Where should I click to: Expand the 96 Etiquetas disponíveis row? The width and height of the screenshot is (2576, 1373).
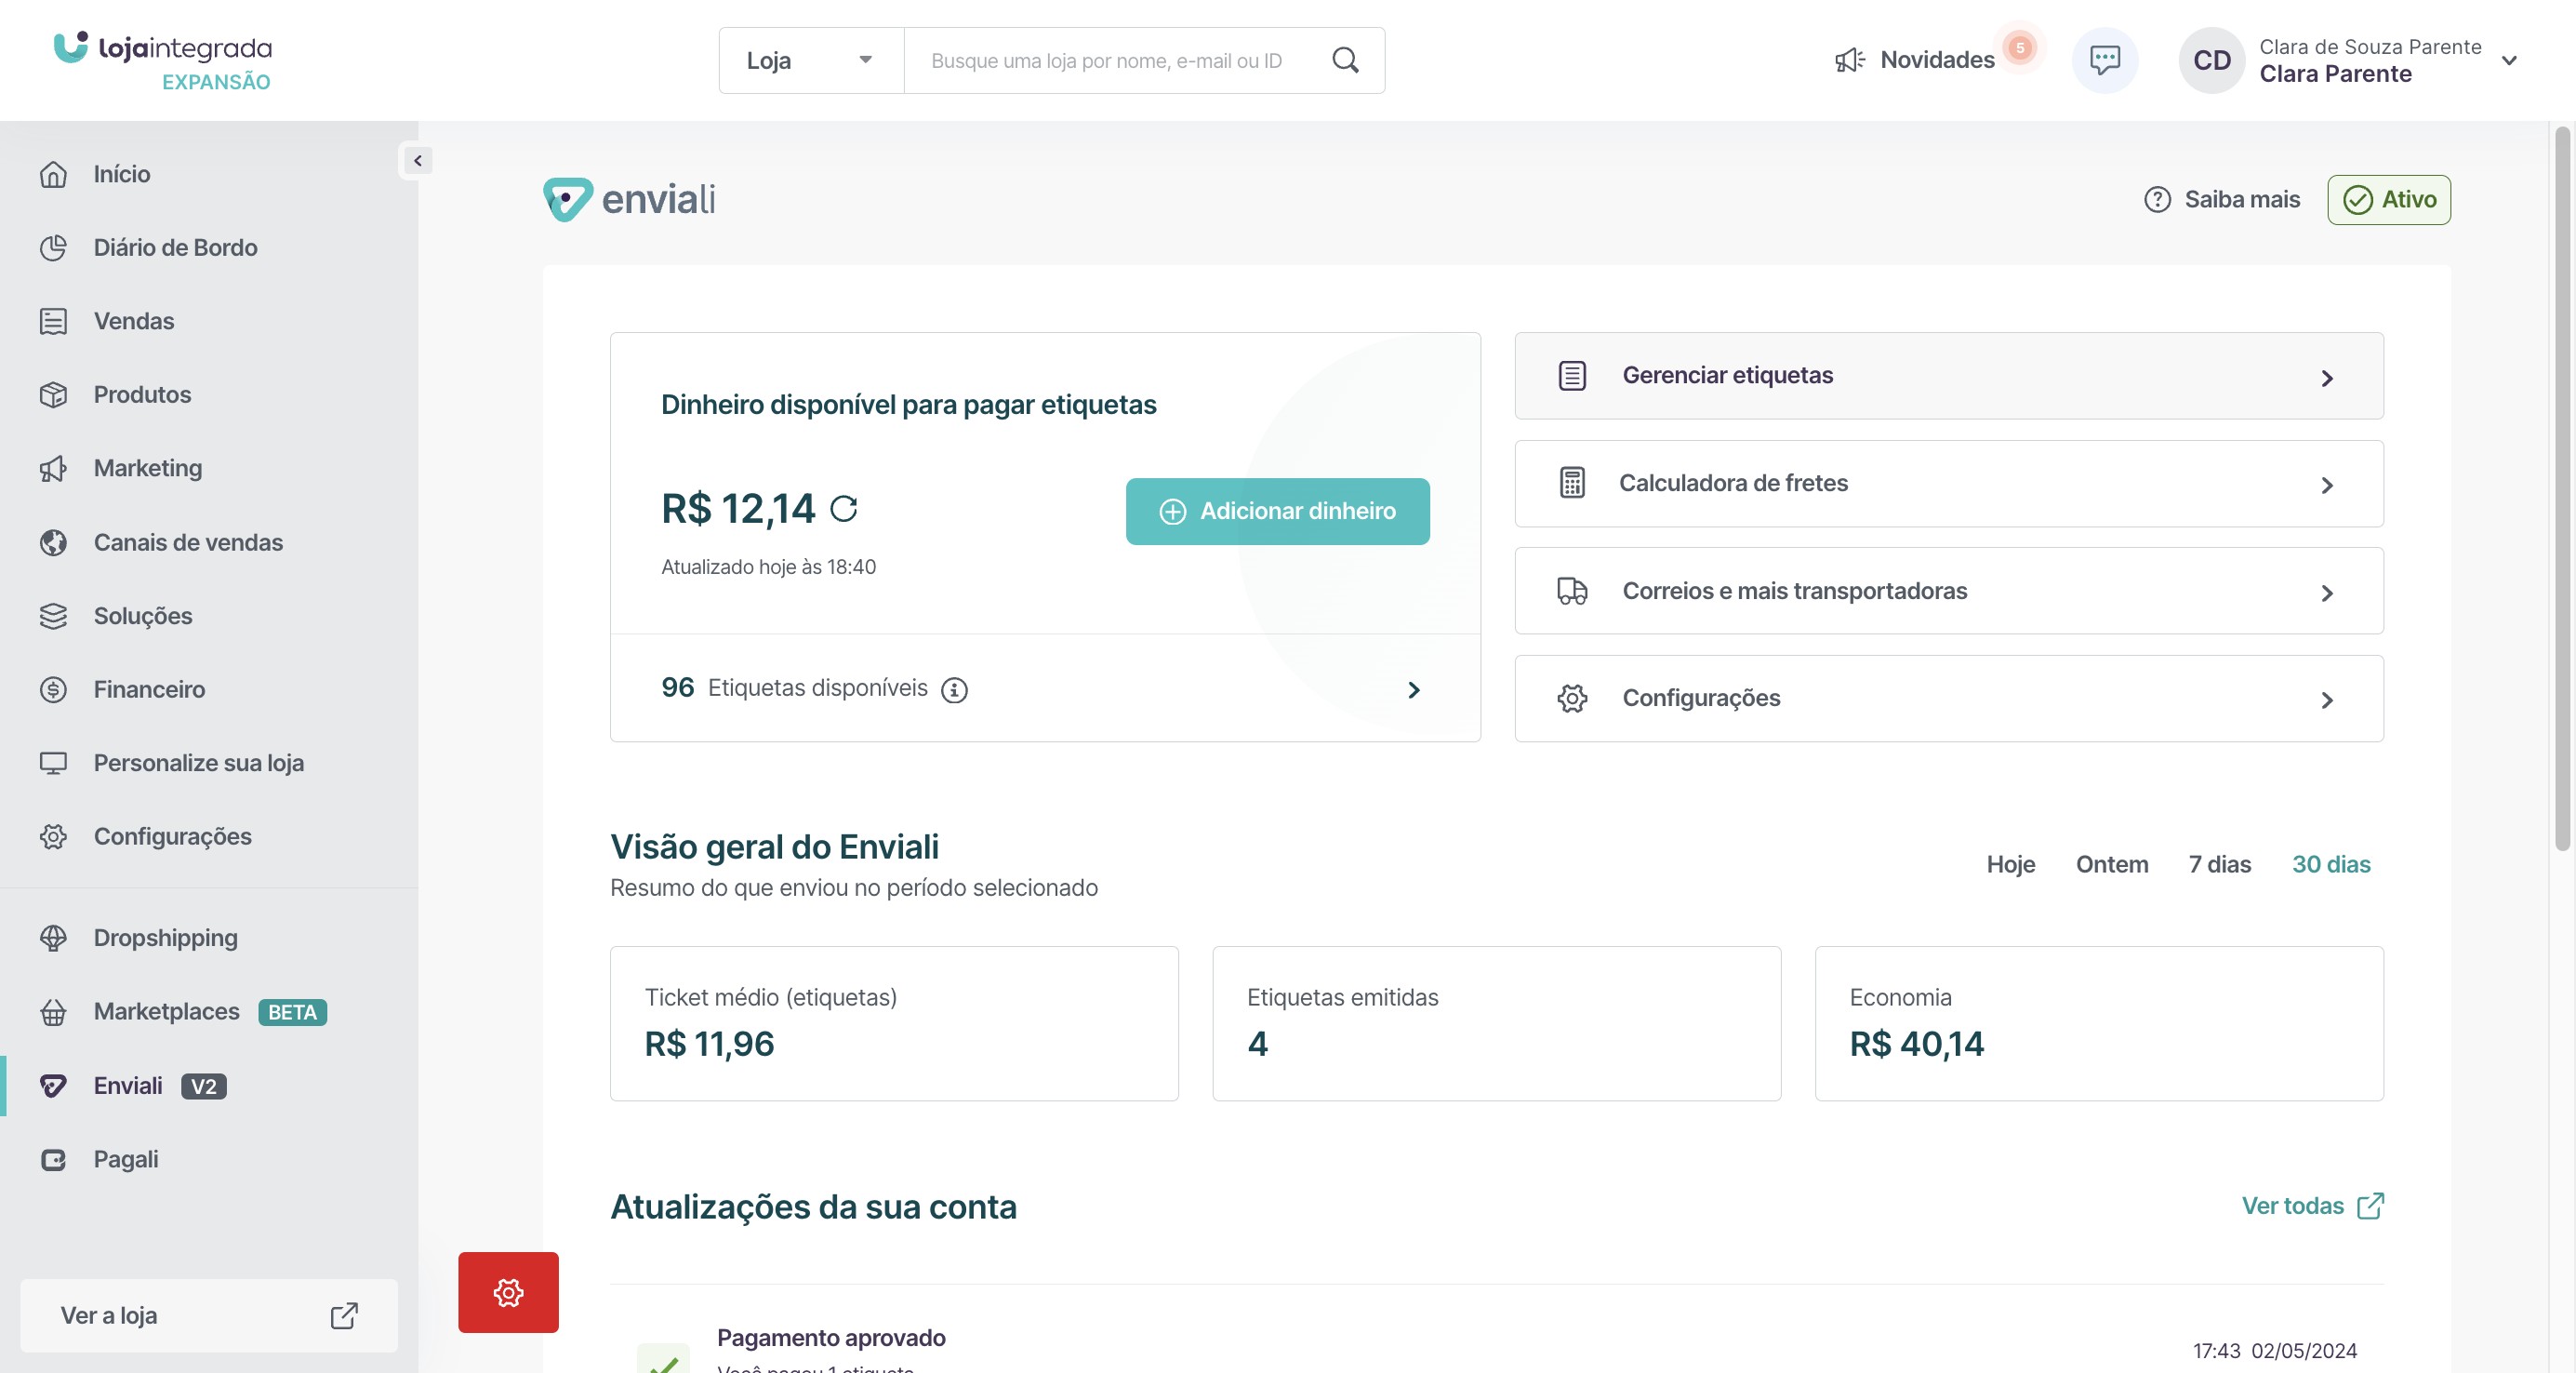click(x=1413, y=690)
